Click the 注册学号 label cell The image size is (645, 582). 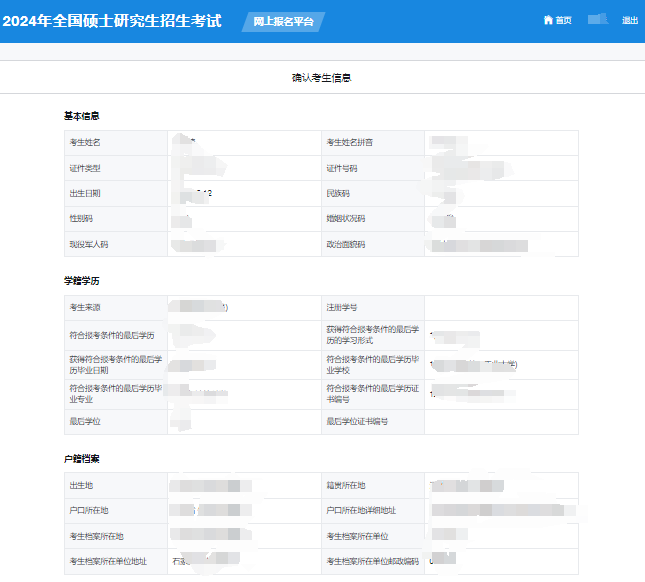tap(342, 307)
